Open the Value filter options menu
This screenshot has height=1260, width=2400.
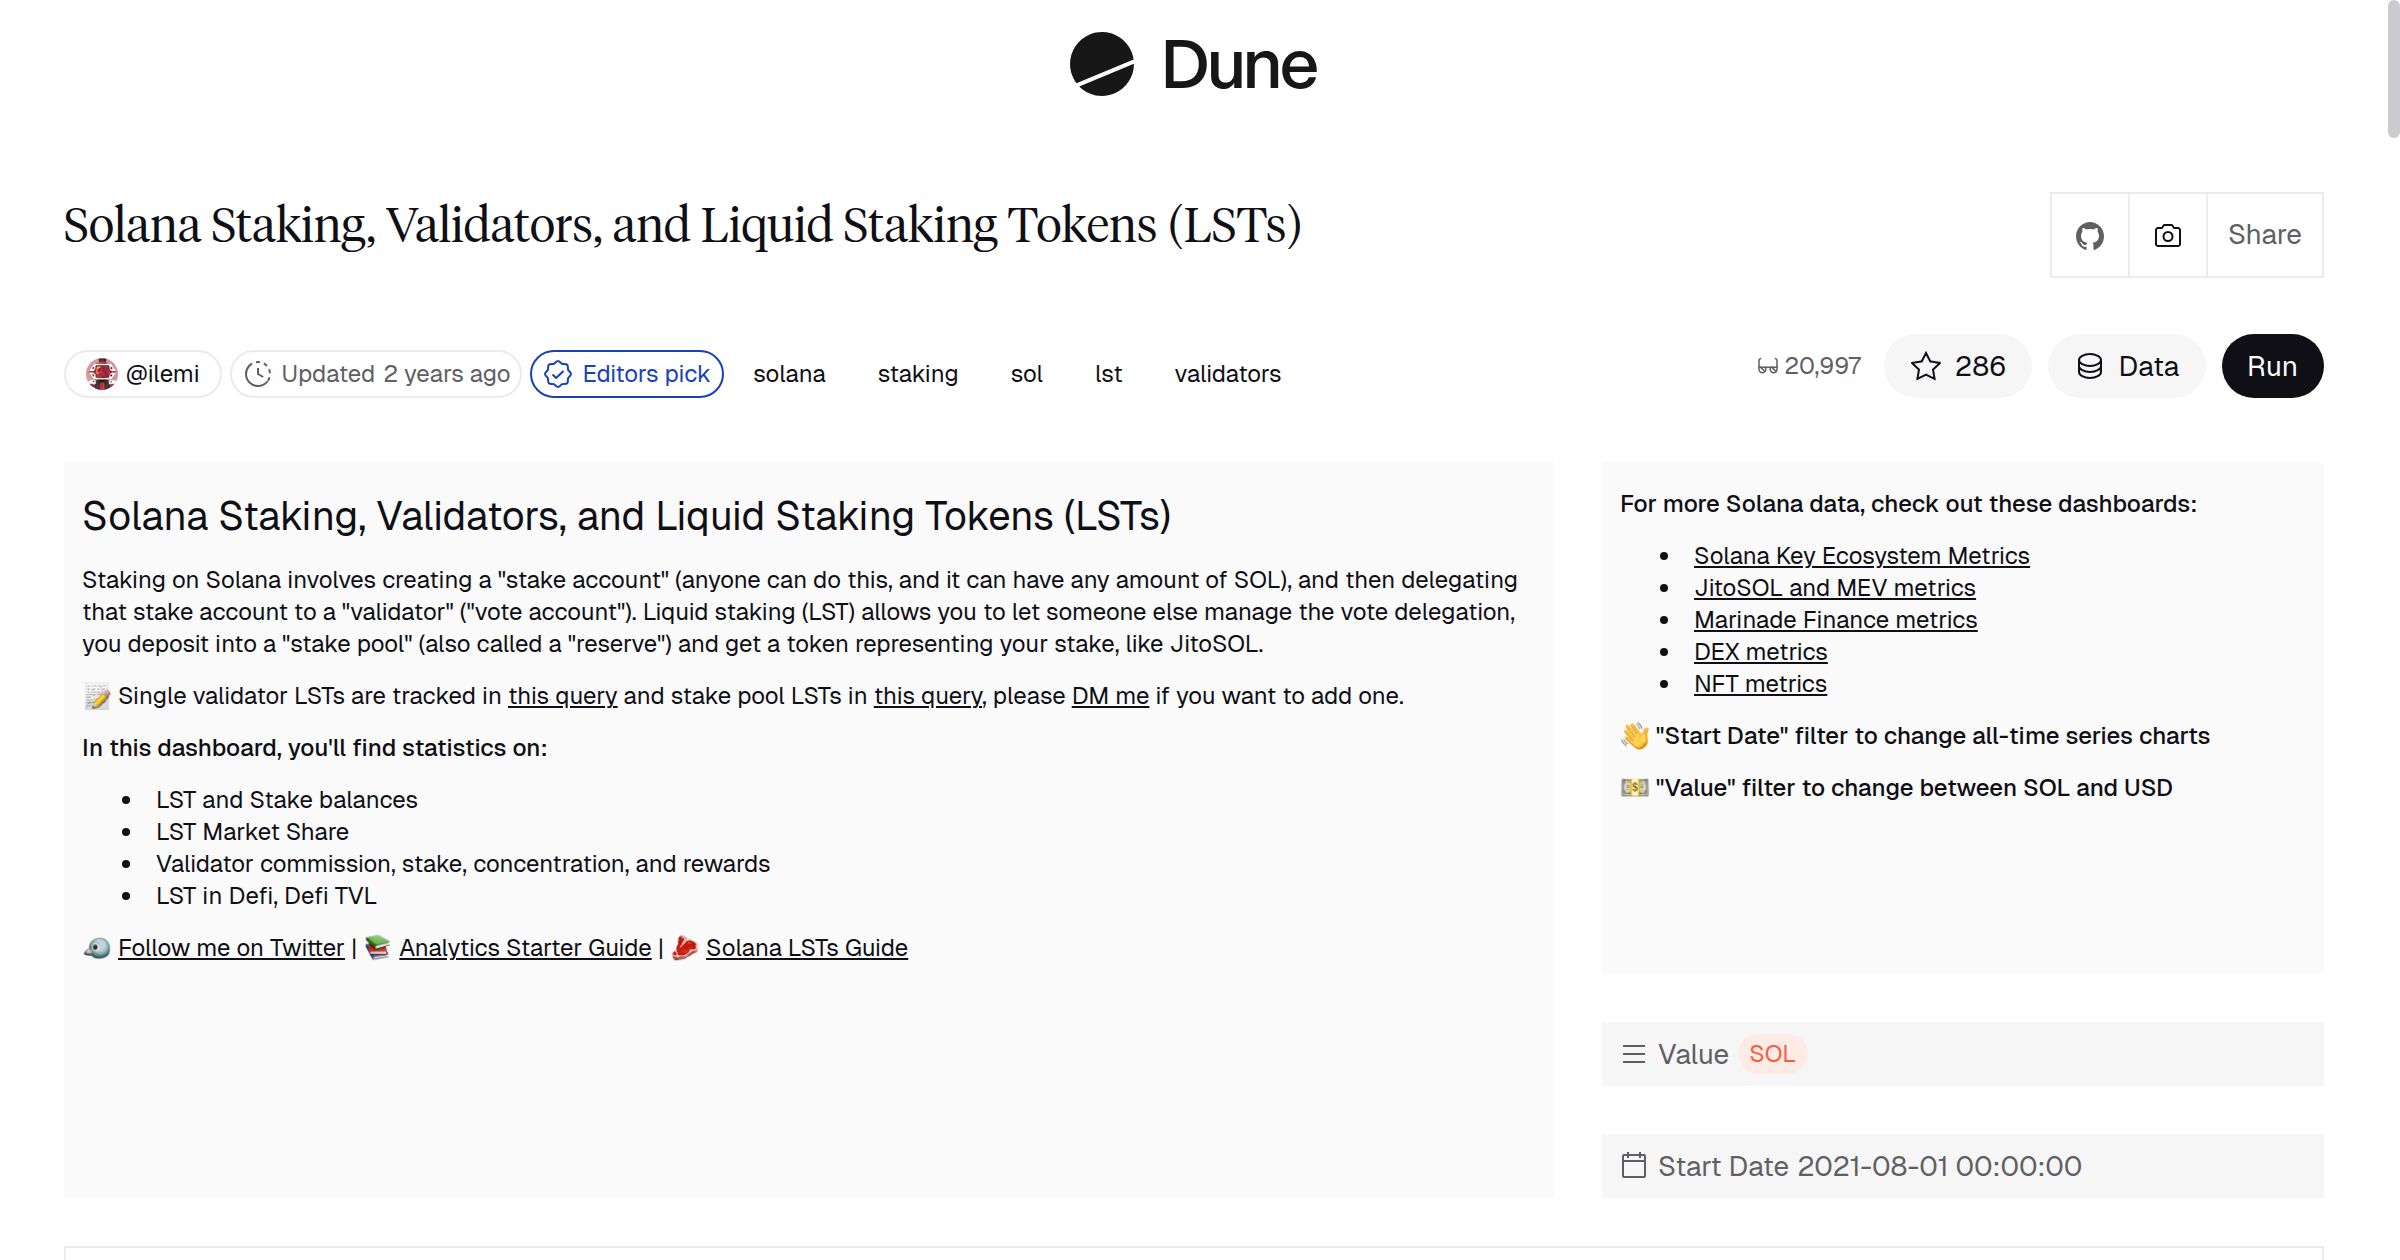[x=1634, y=1054]
